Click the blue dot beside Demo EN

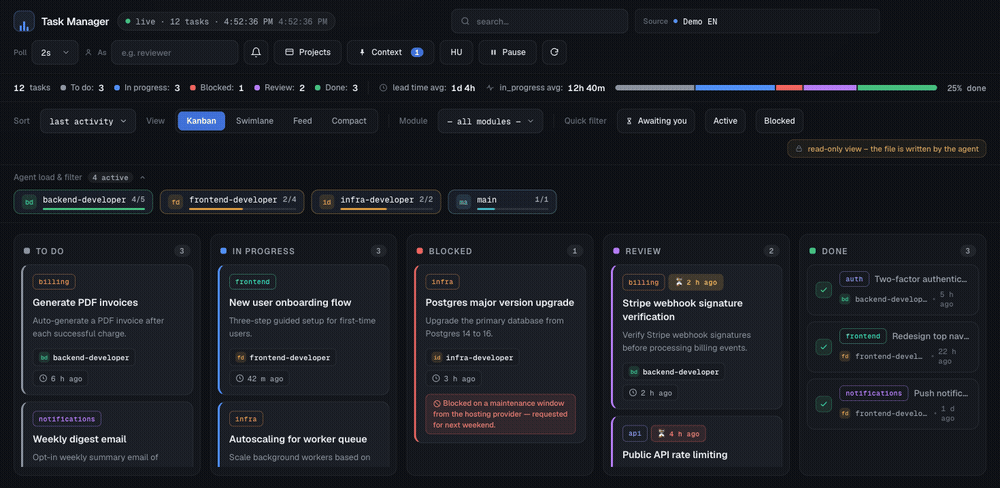(x=675, y=21)
